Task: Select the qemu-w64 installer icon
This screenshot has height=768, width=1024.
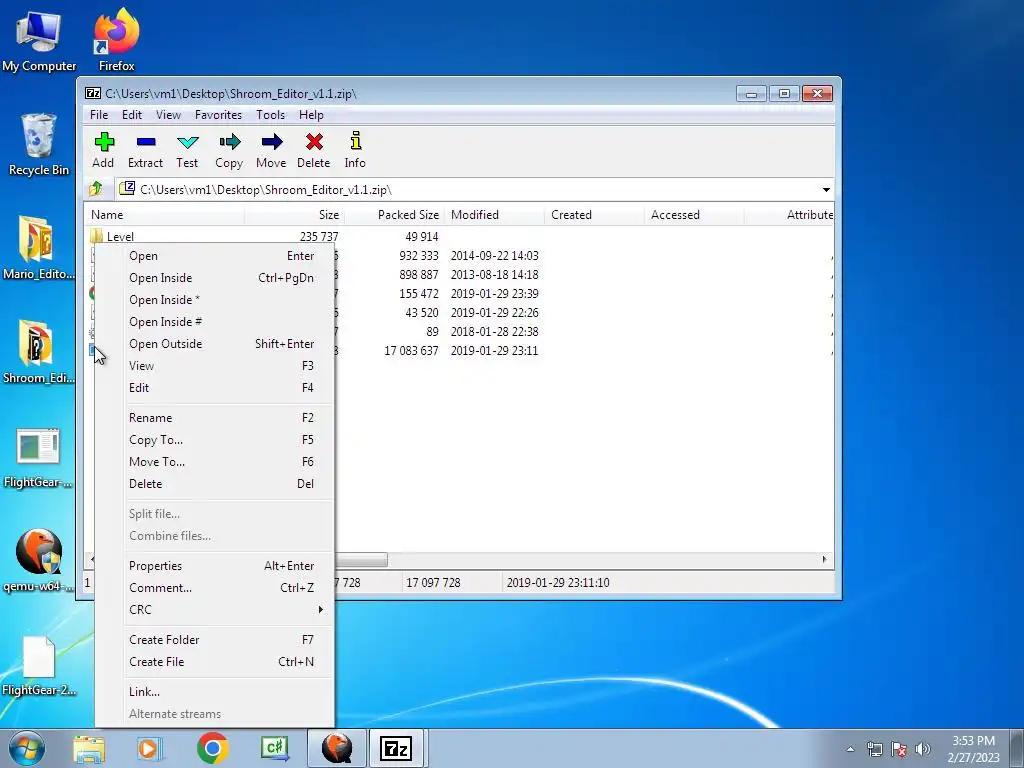Action: pos(38,560)
